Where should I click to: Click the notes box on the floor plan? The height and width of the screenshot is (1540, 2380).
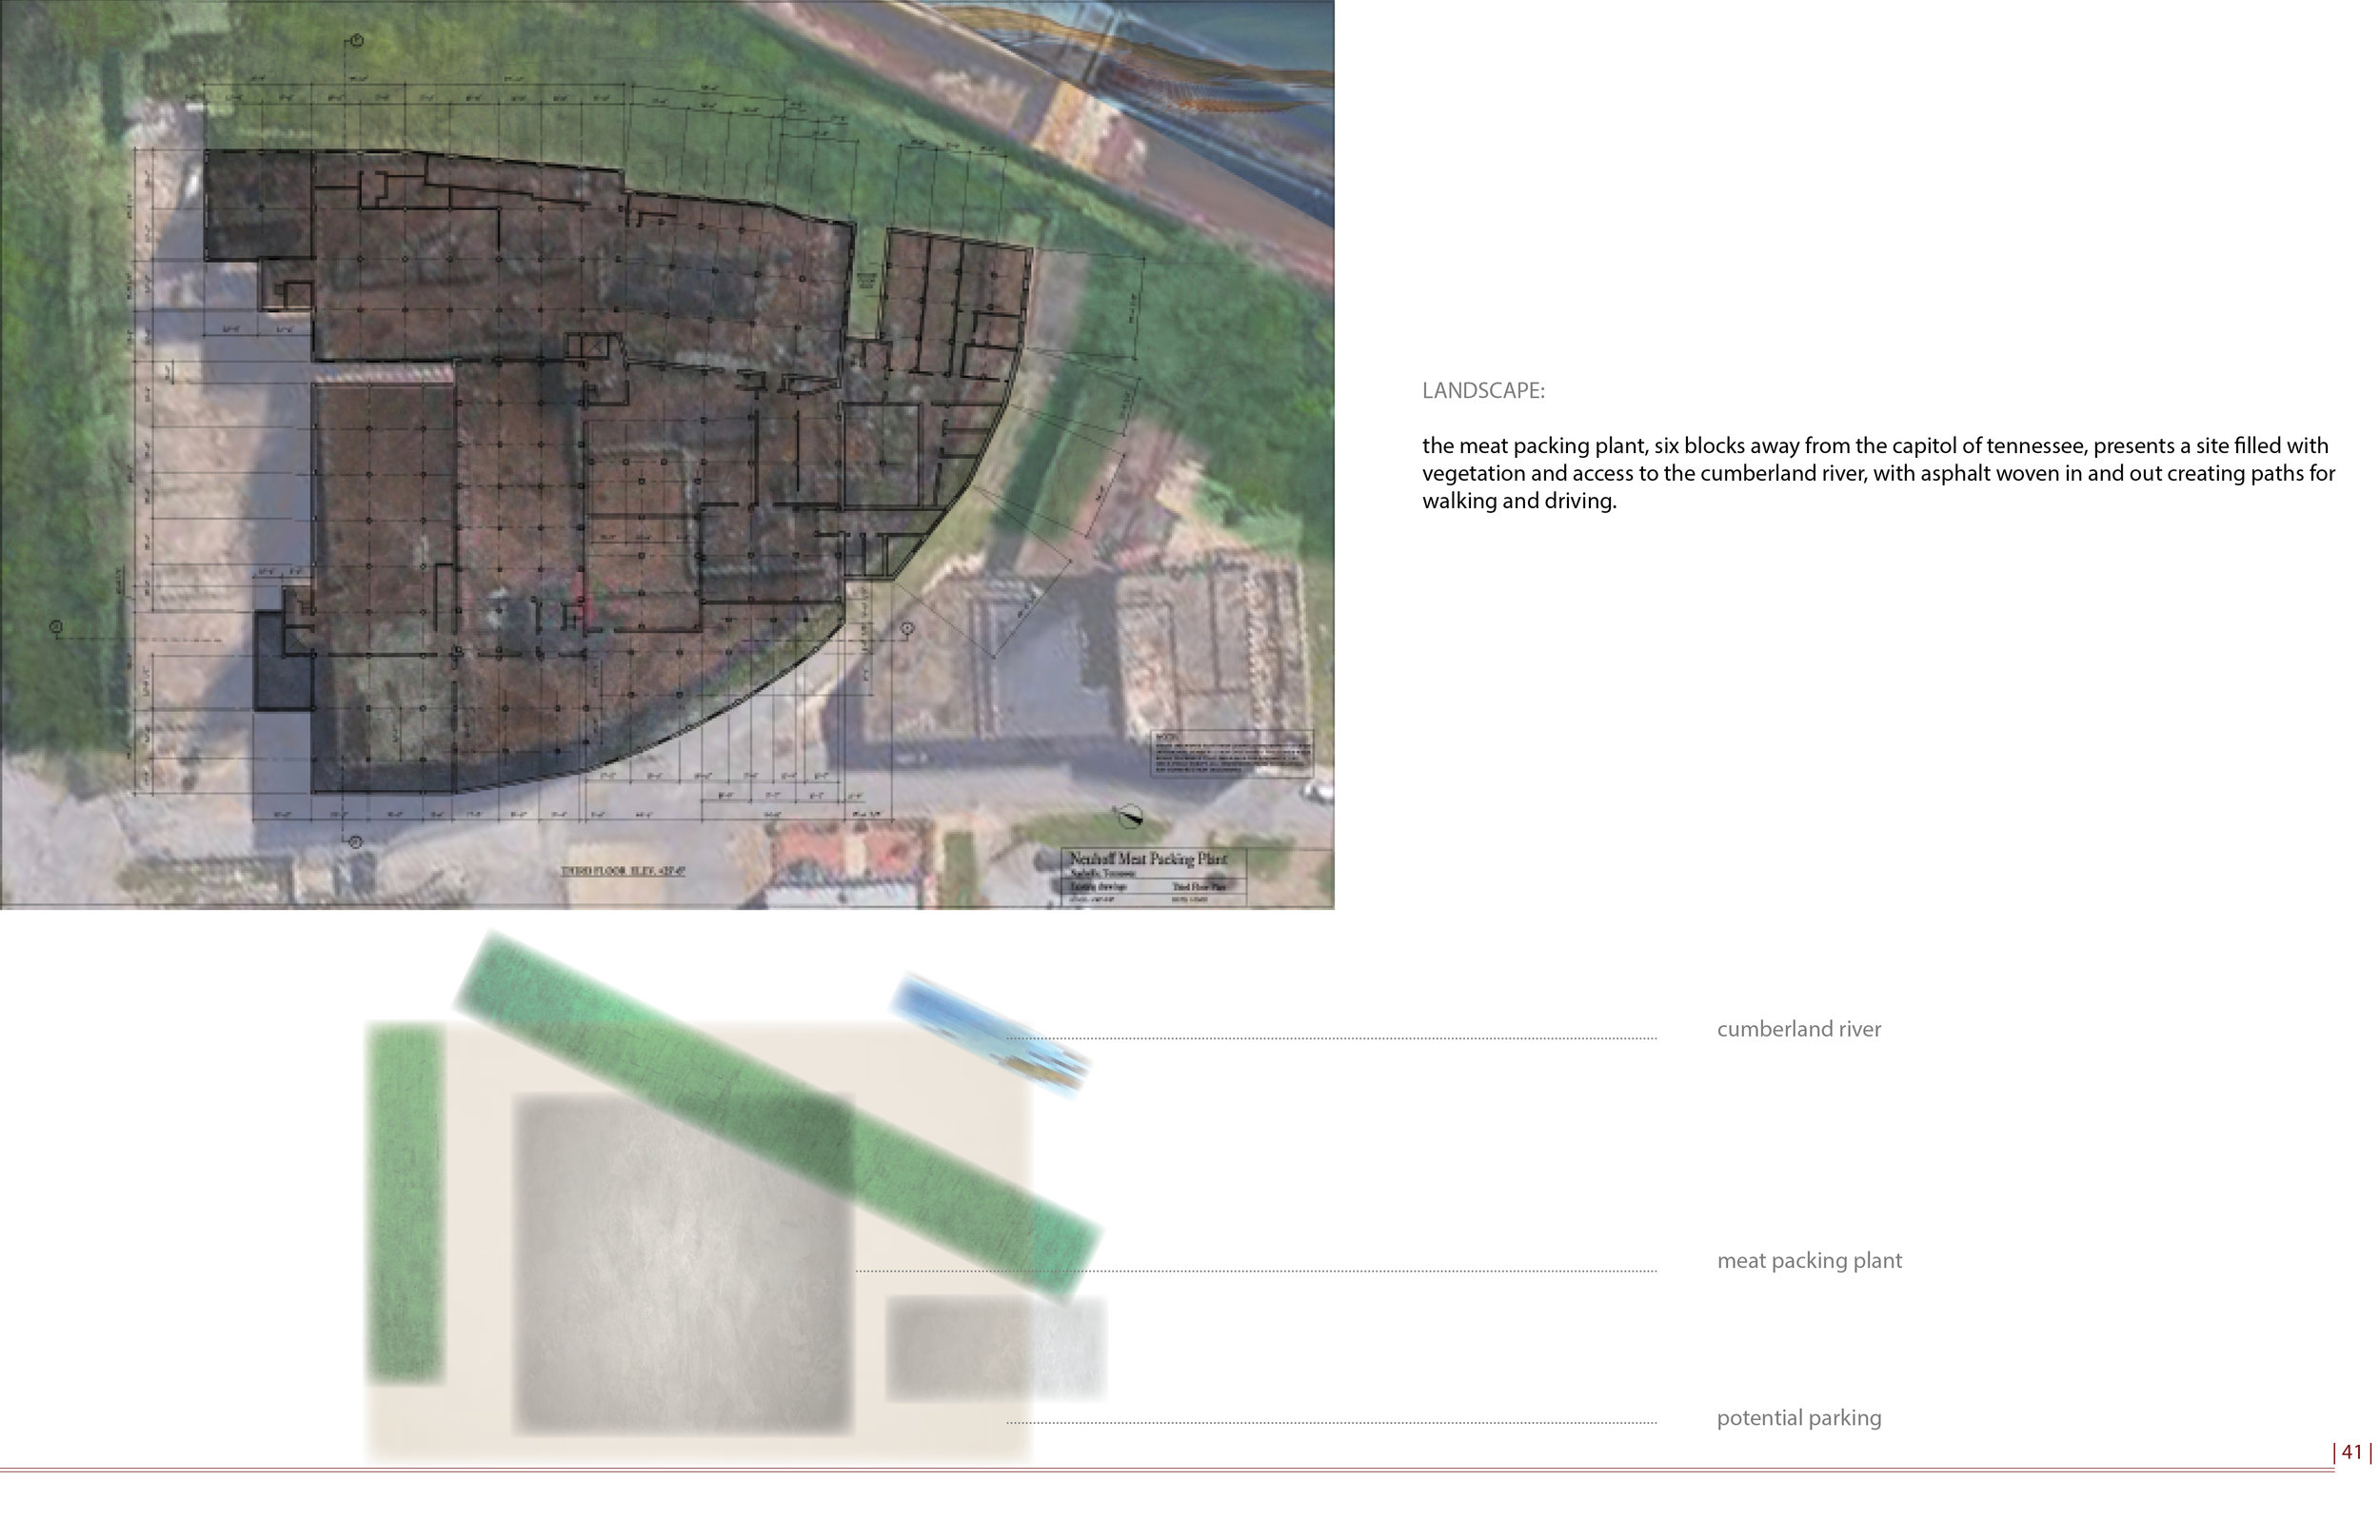[1232, 753]
